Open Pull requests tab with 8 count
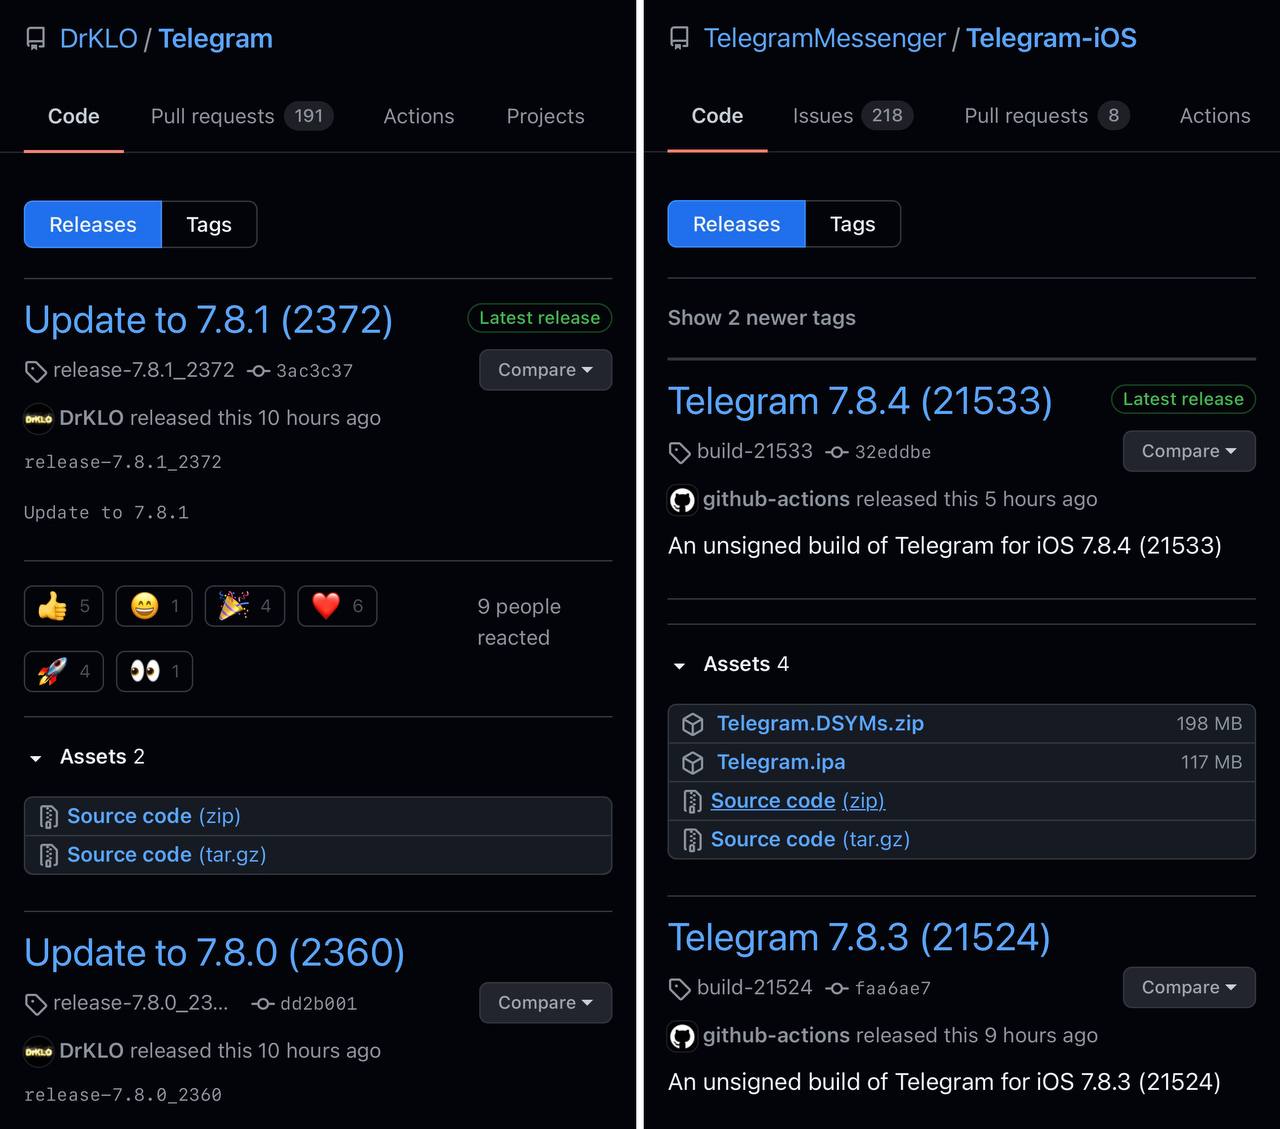This screenshot has height=1129, width=1280. (1047, 116)
